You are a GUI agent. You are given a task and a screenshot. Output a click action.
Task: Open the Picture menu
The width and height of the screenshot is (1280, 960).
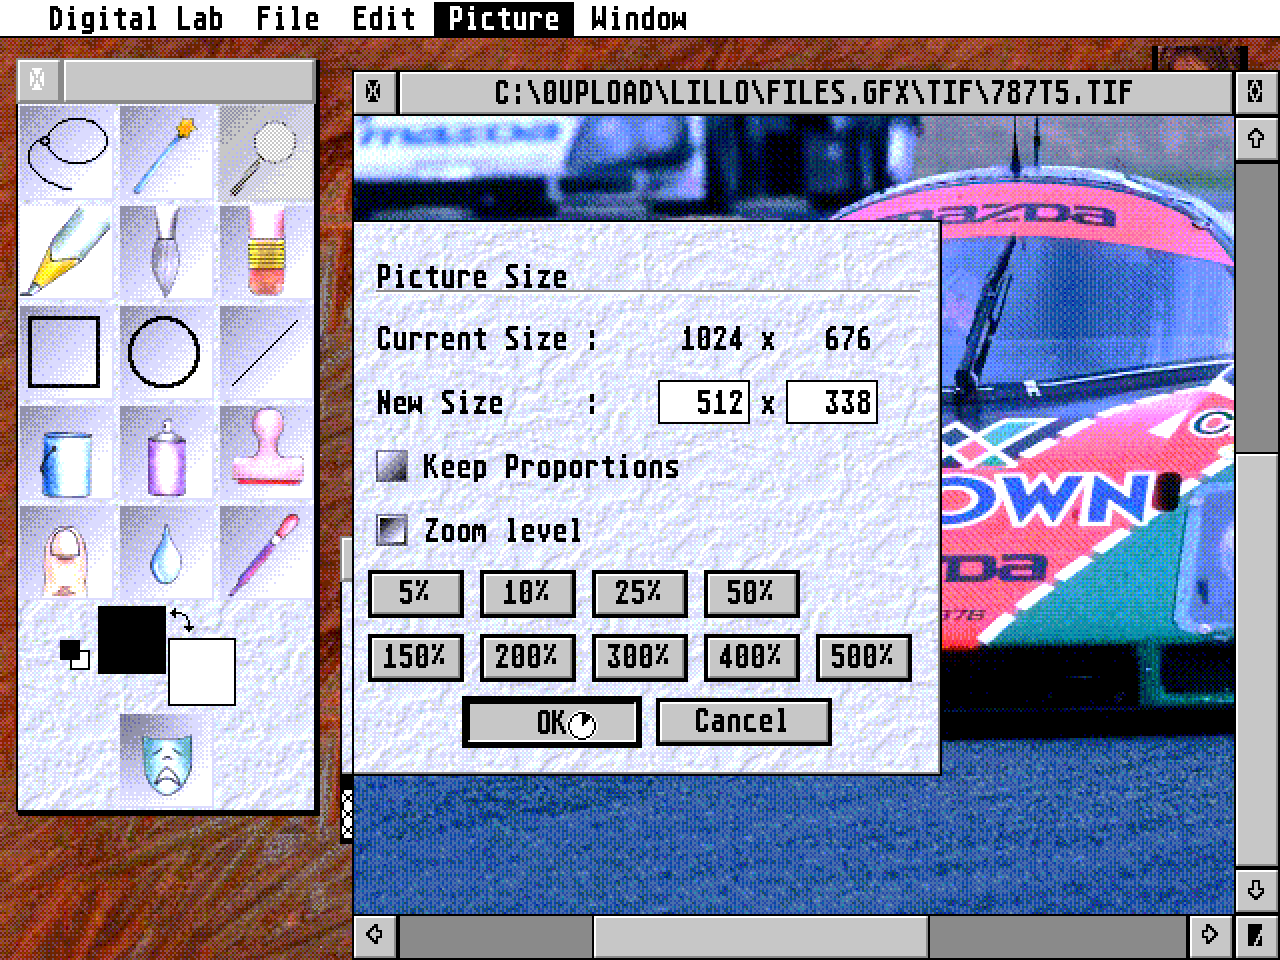point(501,17)
